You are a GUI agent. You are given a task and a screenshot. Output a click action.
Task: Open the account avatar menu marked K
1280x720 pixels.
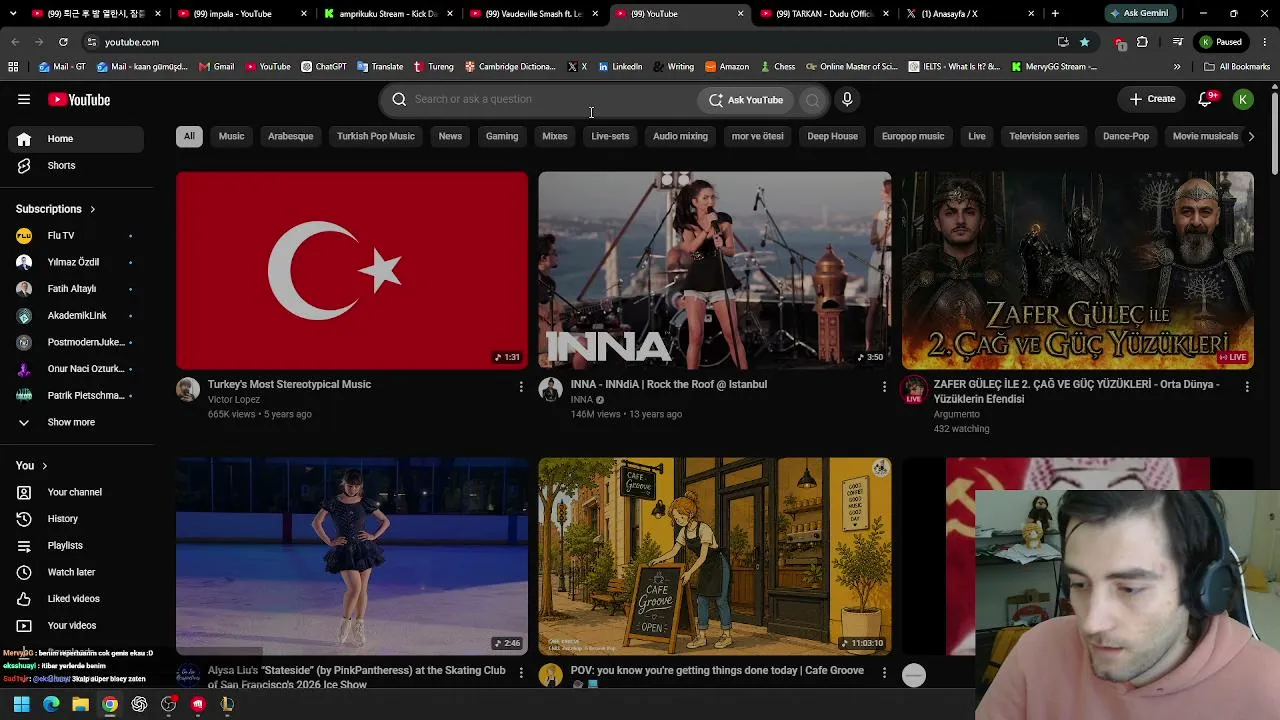[x=1243, y=99]
